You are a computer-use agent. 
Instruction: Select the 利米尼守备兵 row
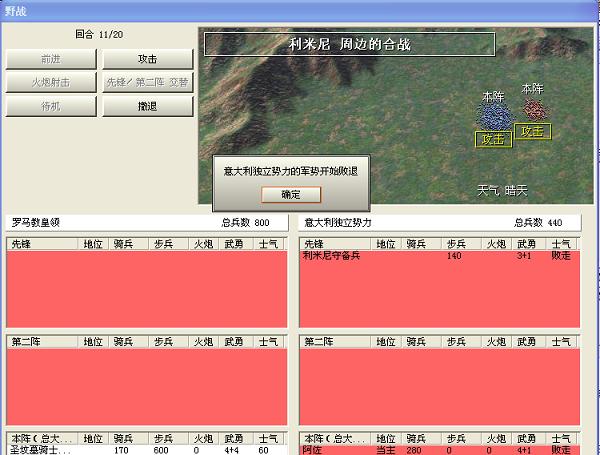[x=440, y=256]
